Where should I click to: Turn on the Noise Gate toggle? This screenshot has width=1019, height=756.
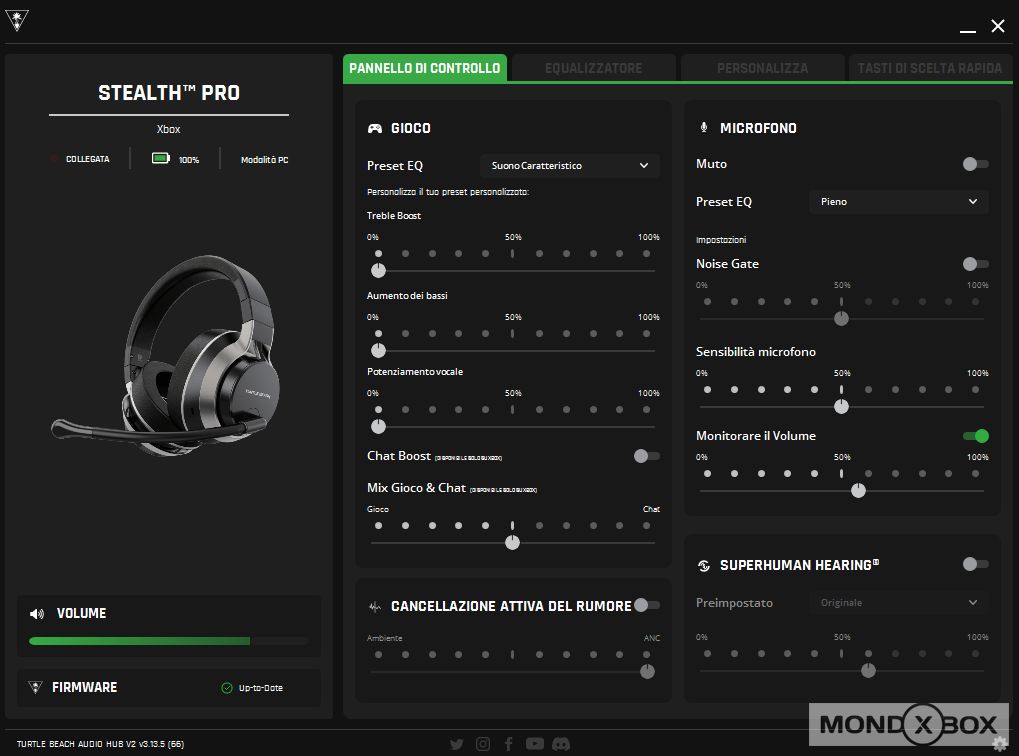pyautogui.click(x=975, y=264)
